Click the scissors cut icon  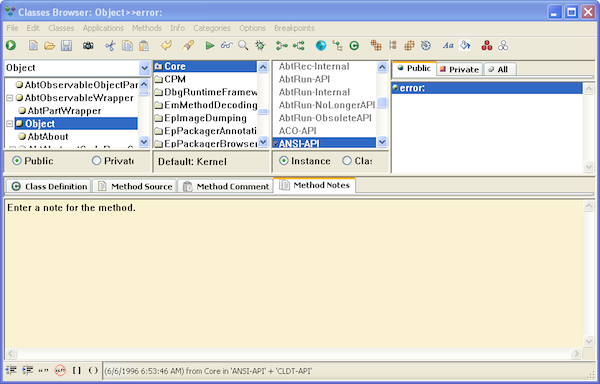pyautogui.click(x=110, y=46)
